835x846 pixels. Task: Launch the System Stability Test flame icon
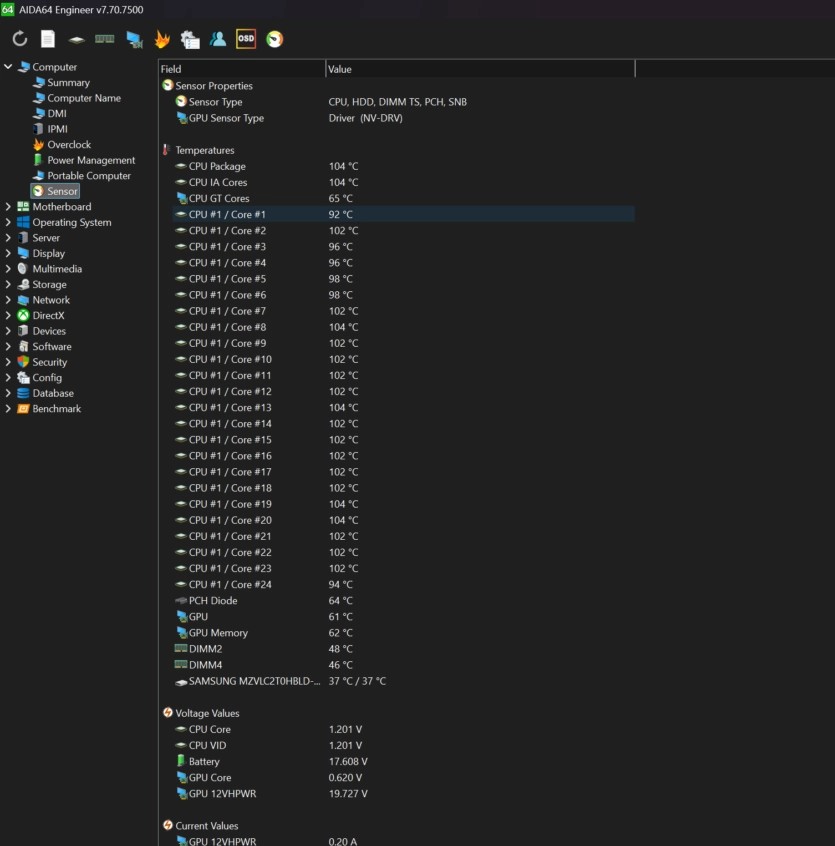tap(162, 39)
